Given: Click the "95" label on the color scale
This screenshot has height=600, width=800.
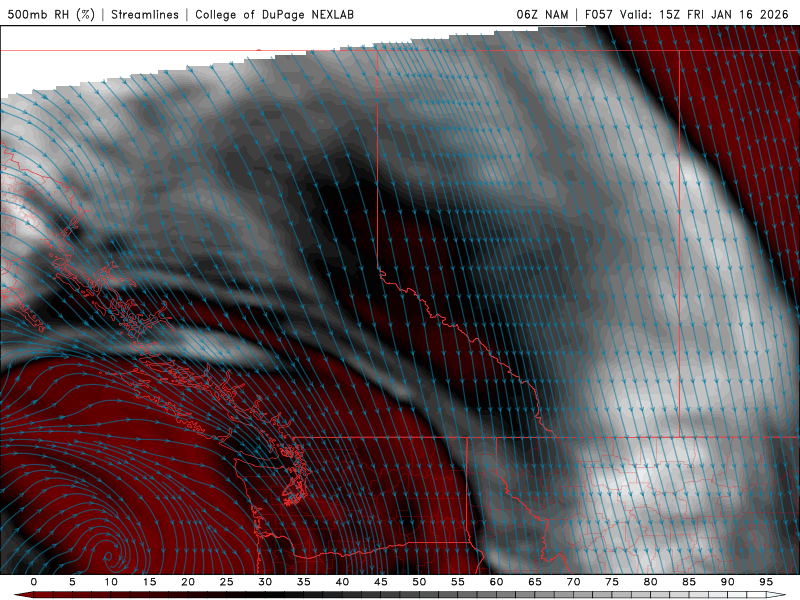Looking at the screenshot, I should point(766,582).
